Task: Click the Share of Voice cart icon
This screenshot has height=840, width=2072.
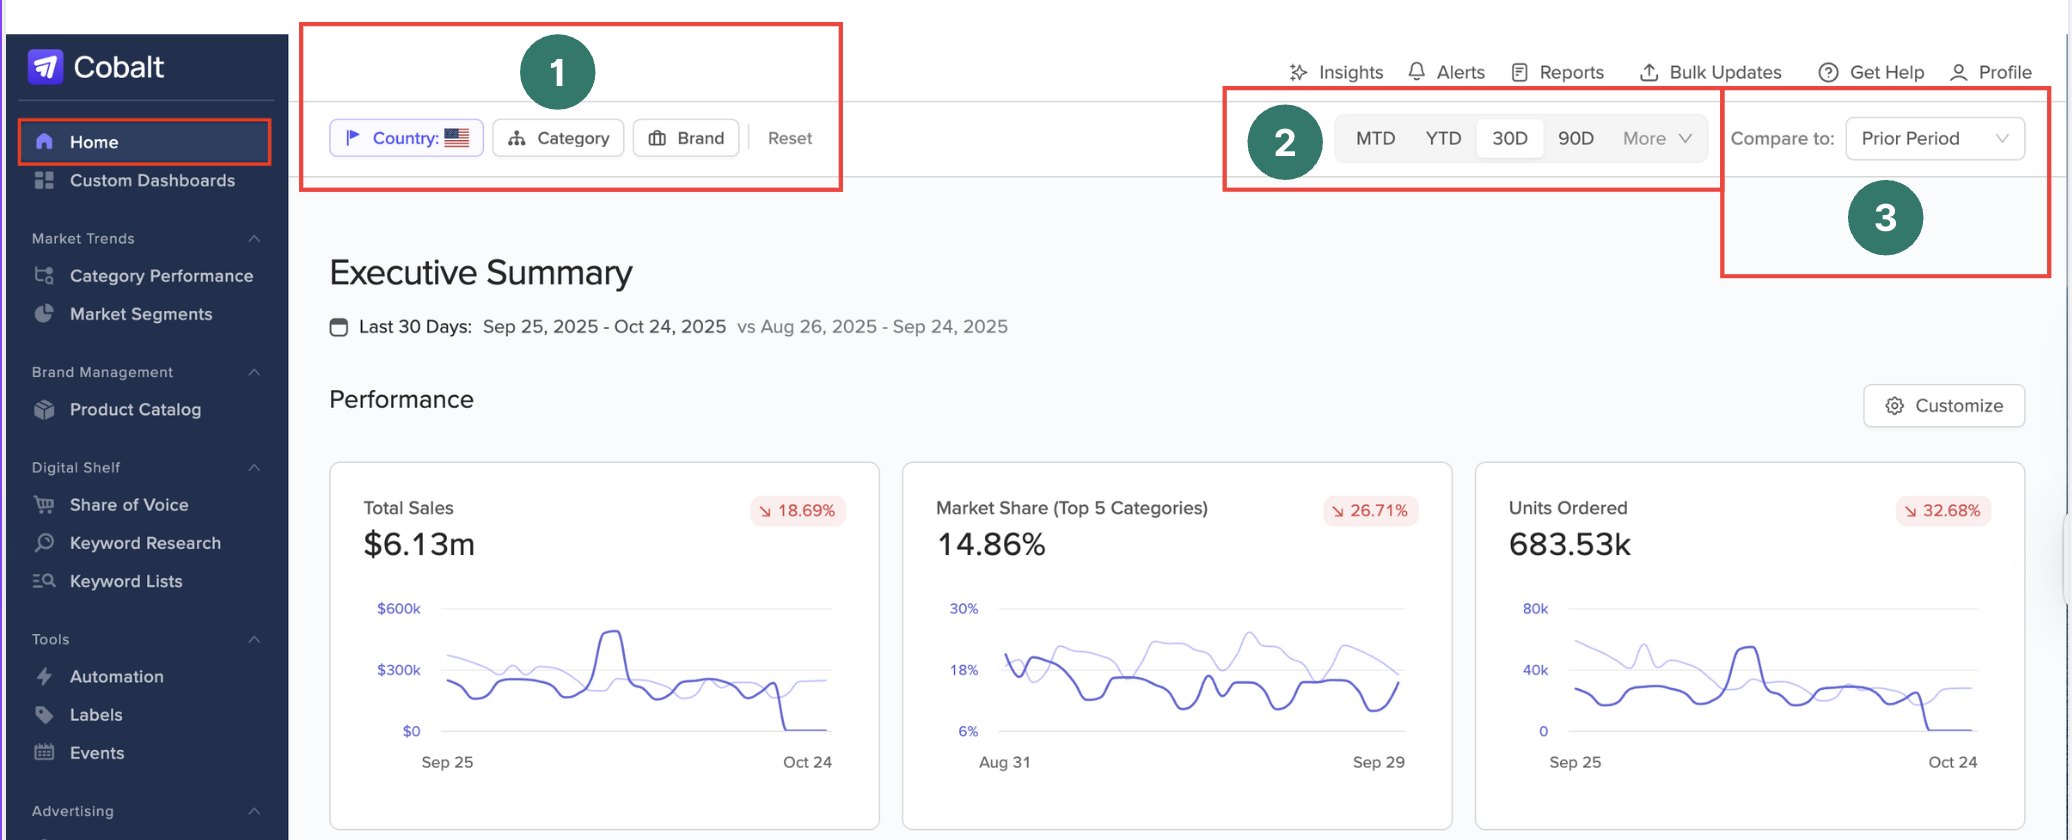Action: click(x=44, y=505)
